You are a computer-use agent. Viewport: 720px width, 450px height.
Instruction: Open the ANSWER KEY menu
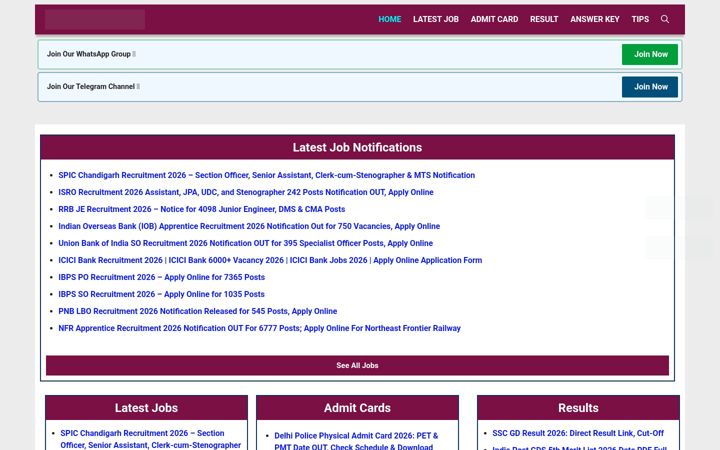[x=595, y=19]
